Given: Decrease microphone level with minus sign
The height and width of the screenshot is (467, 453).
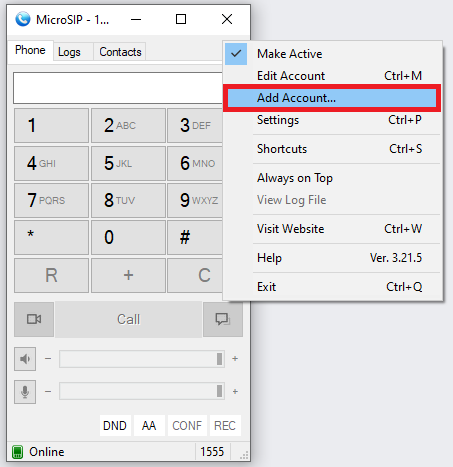Looking at the screenshot, I should [48, 391].
